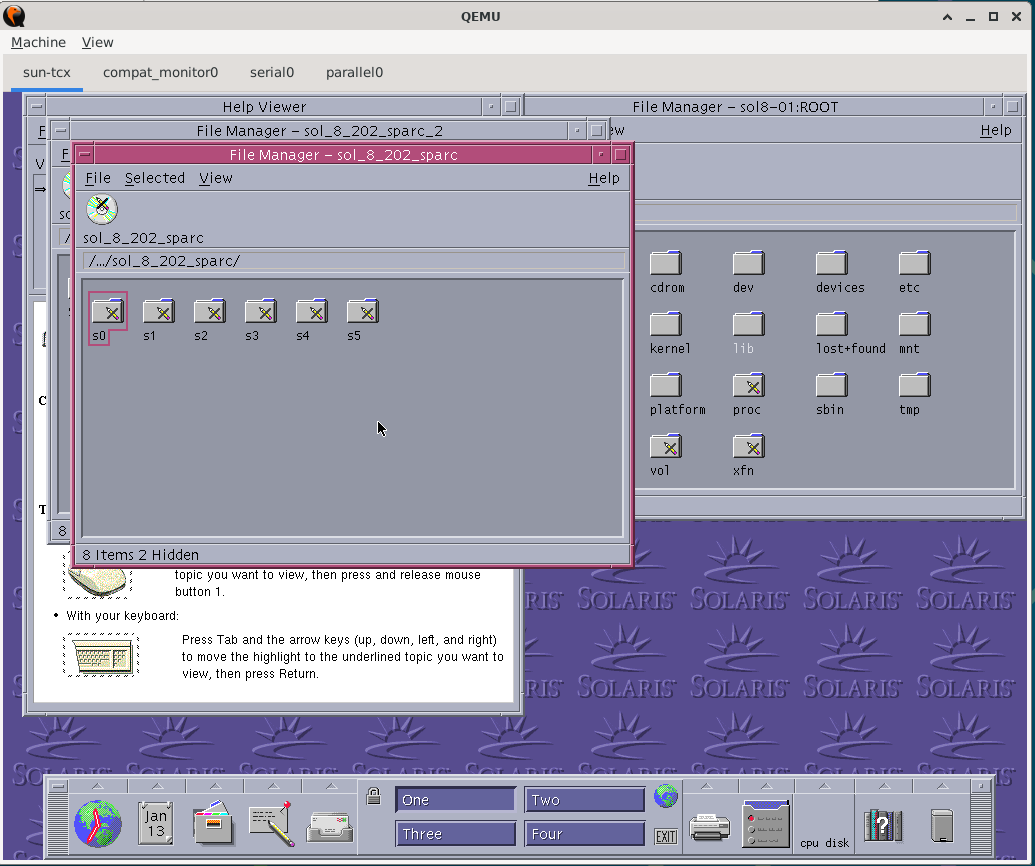Click the Calendar icon showing Jan 13
This screenshot has width=1035, height=866.
156,824
